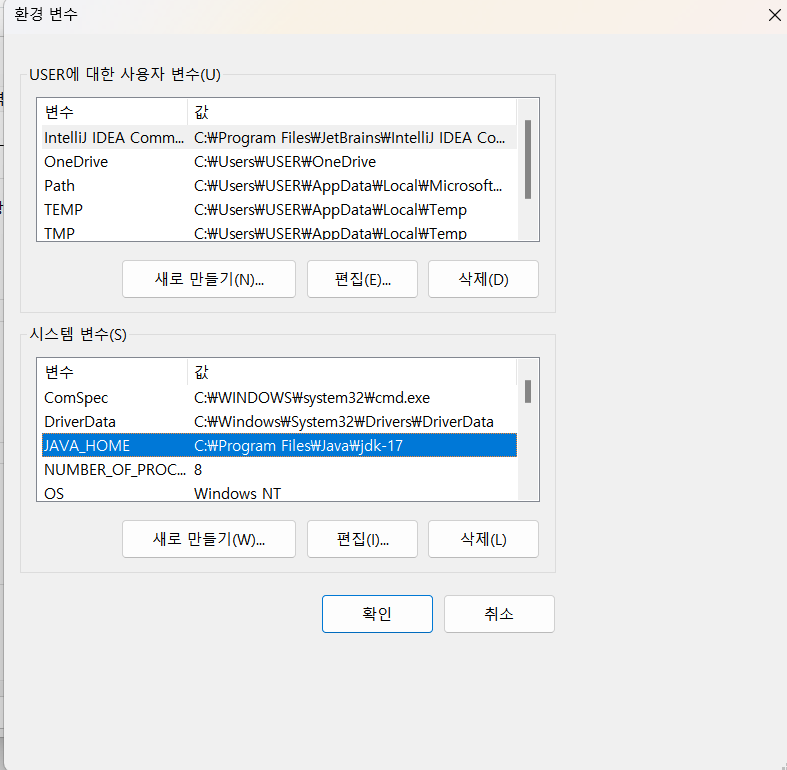
Task: Select the OneDrive user variable
Action: pos(279,162)
